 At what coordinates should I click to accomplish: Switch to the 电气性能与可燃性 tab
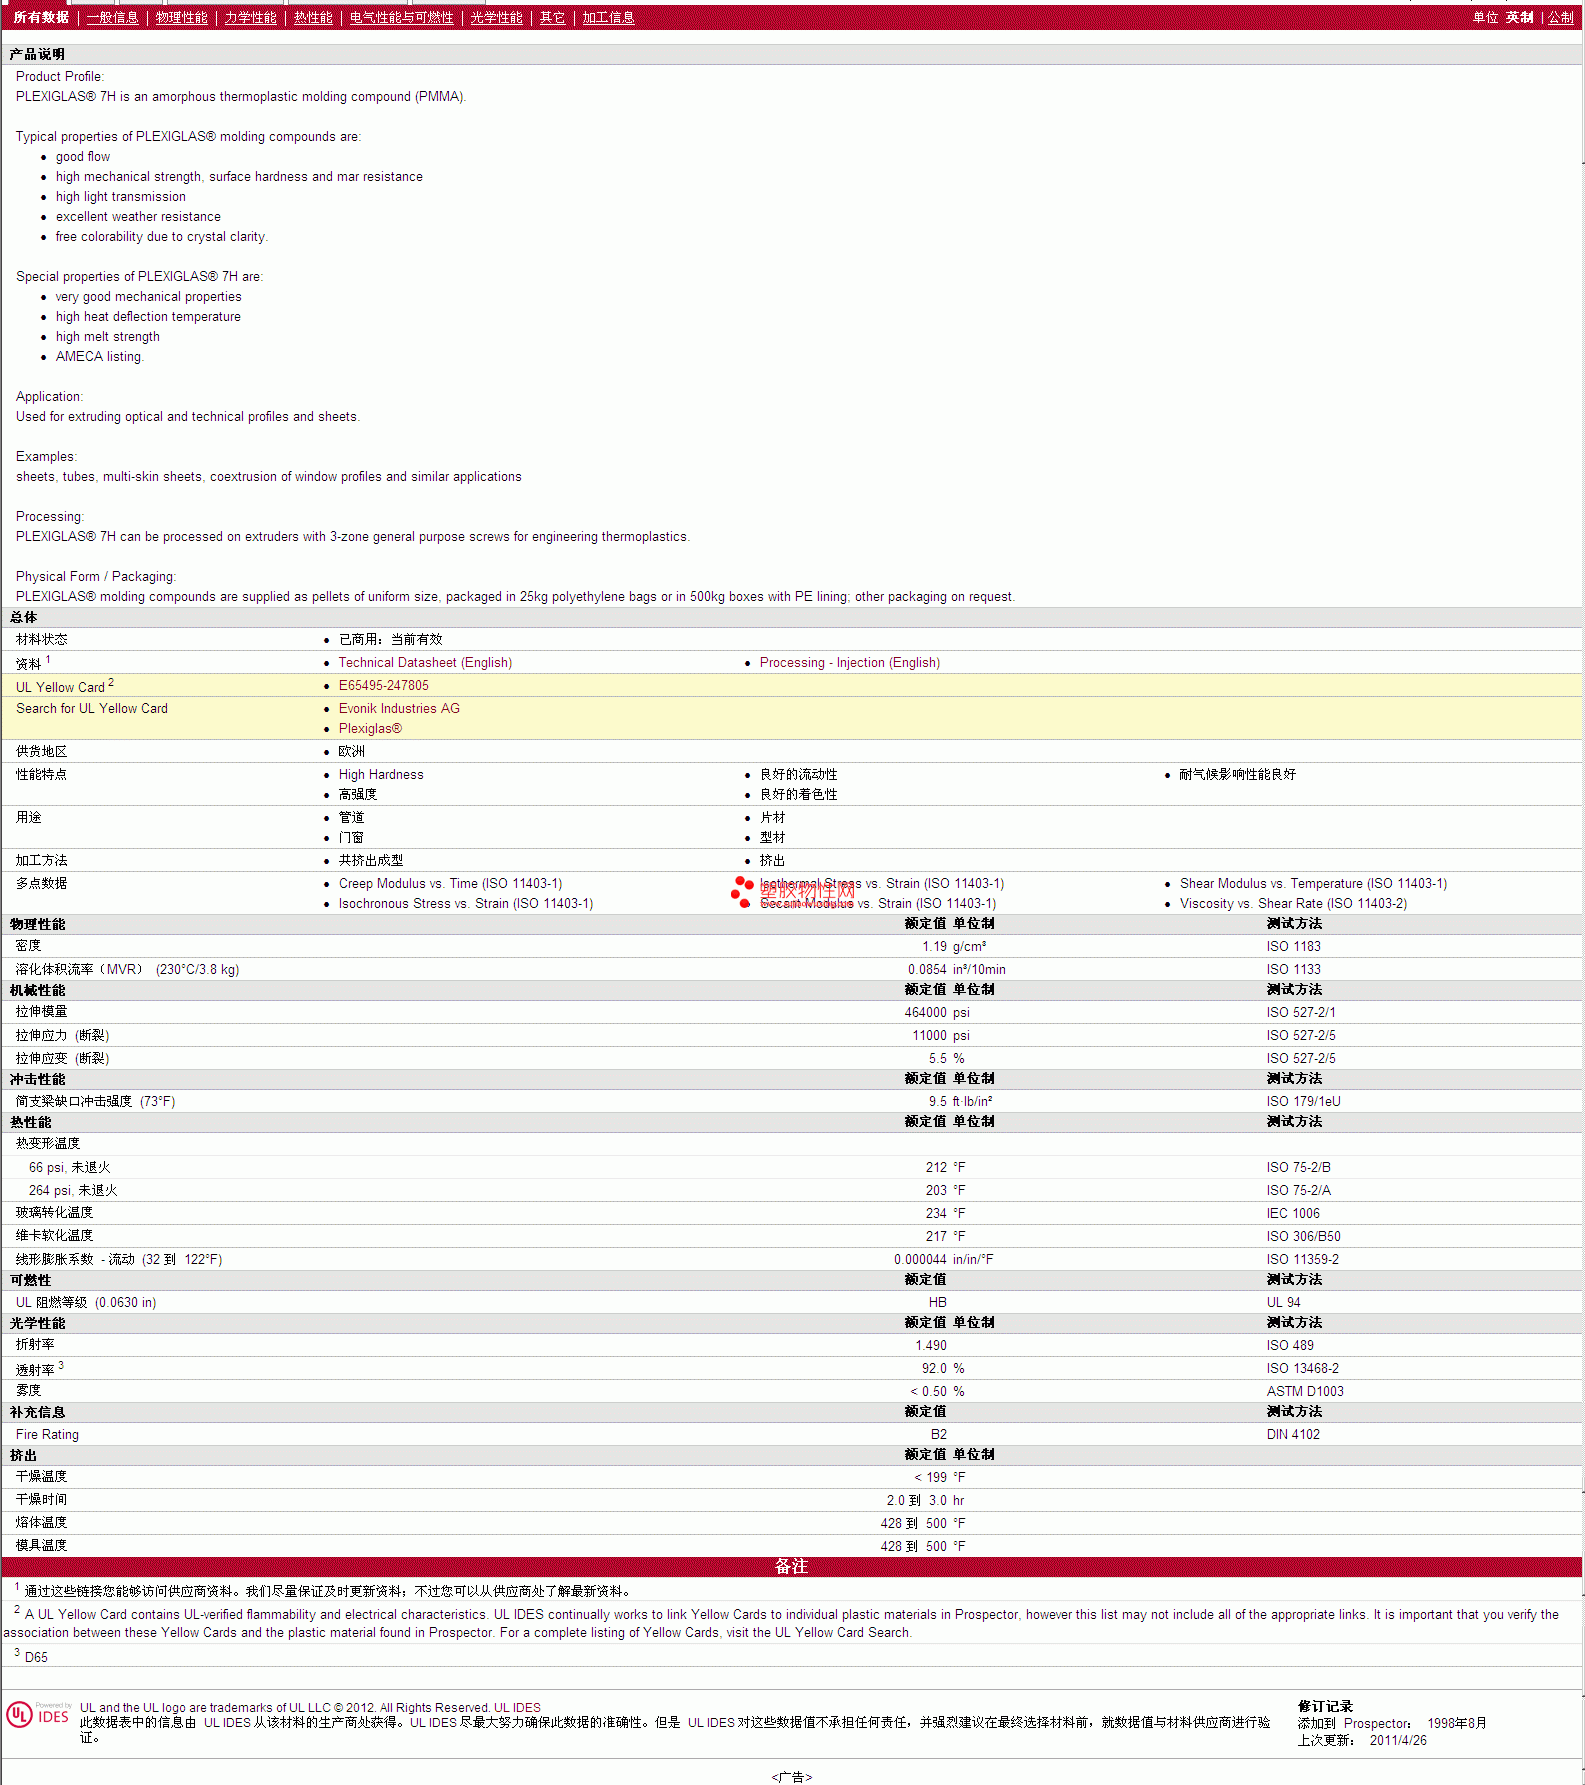[x=401, y=18]
